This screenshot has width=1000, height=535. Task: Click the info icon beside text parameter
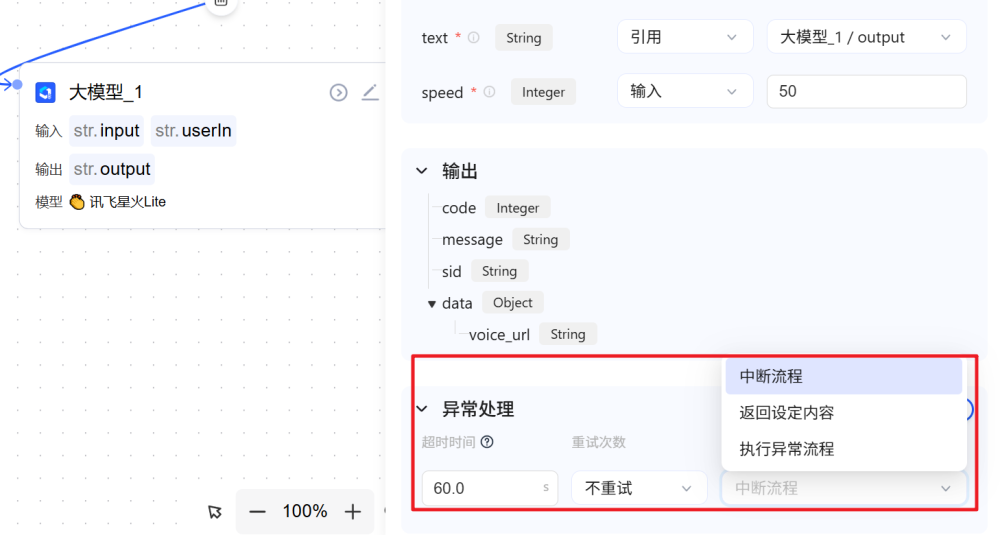474,38
